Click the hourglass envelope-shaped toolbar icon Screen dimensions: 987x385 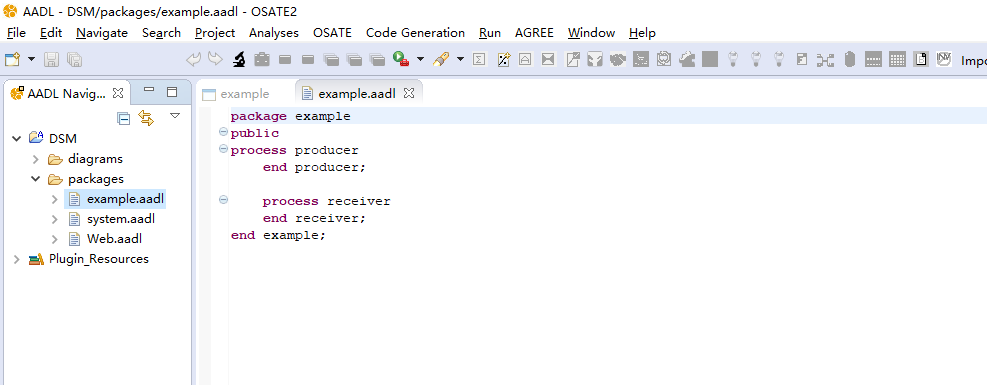pyautogui.click(x=548, y=59)
